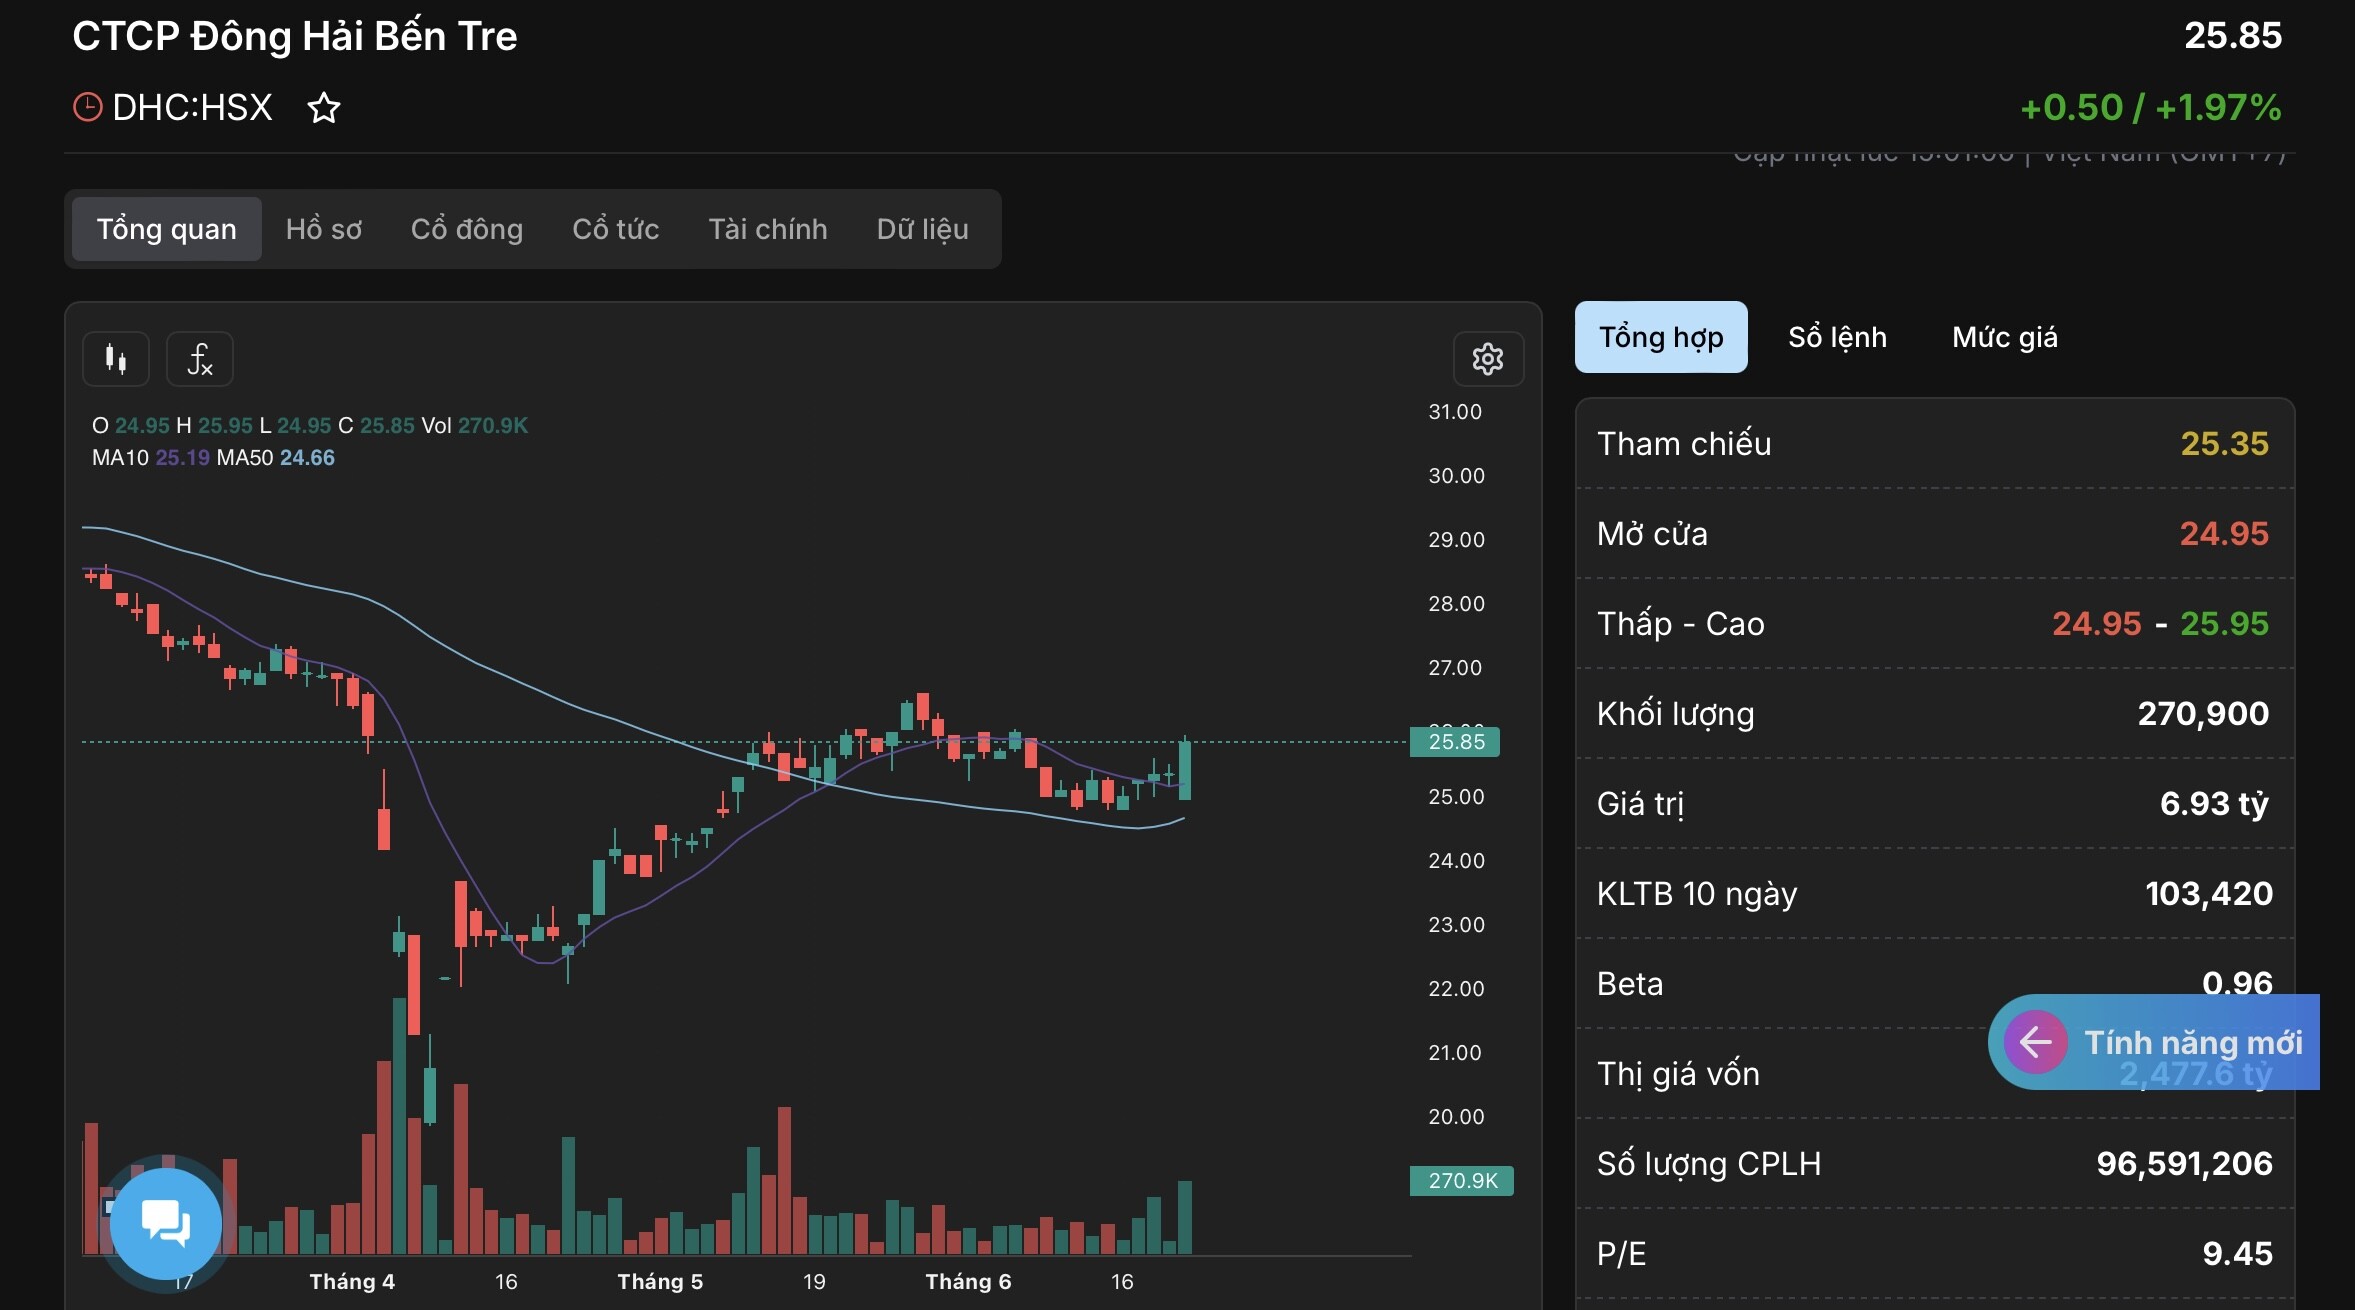Click the Tháng 5 timeline marker
The image size is (2355, 1310).
click(x=660, y=1282)
